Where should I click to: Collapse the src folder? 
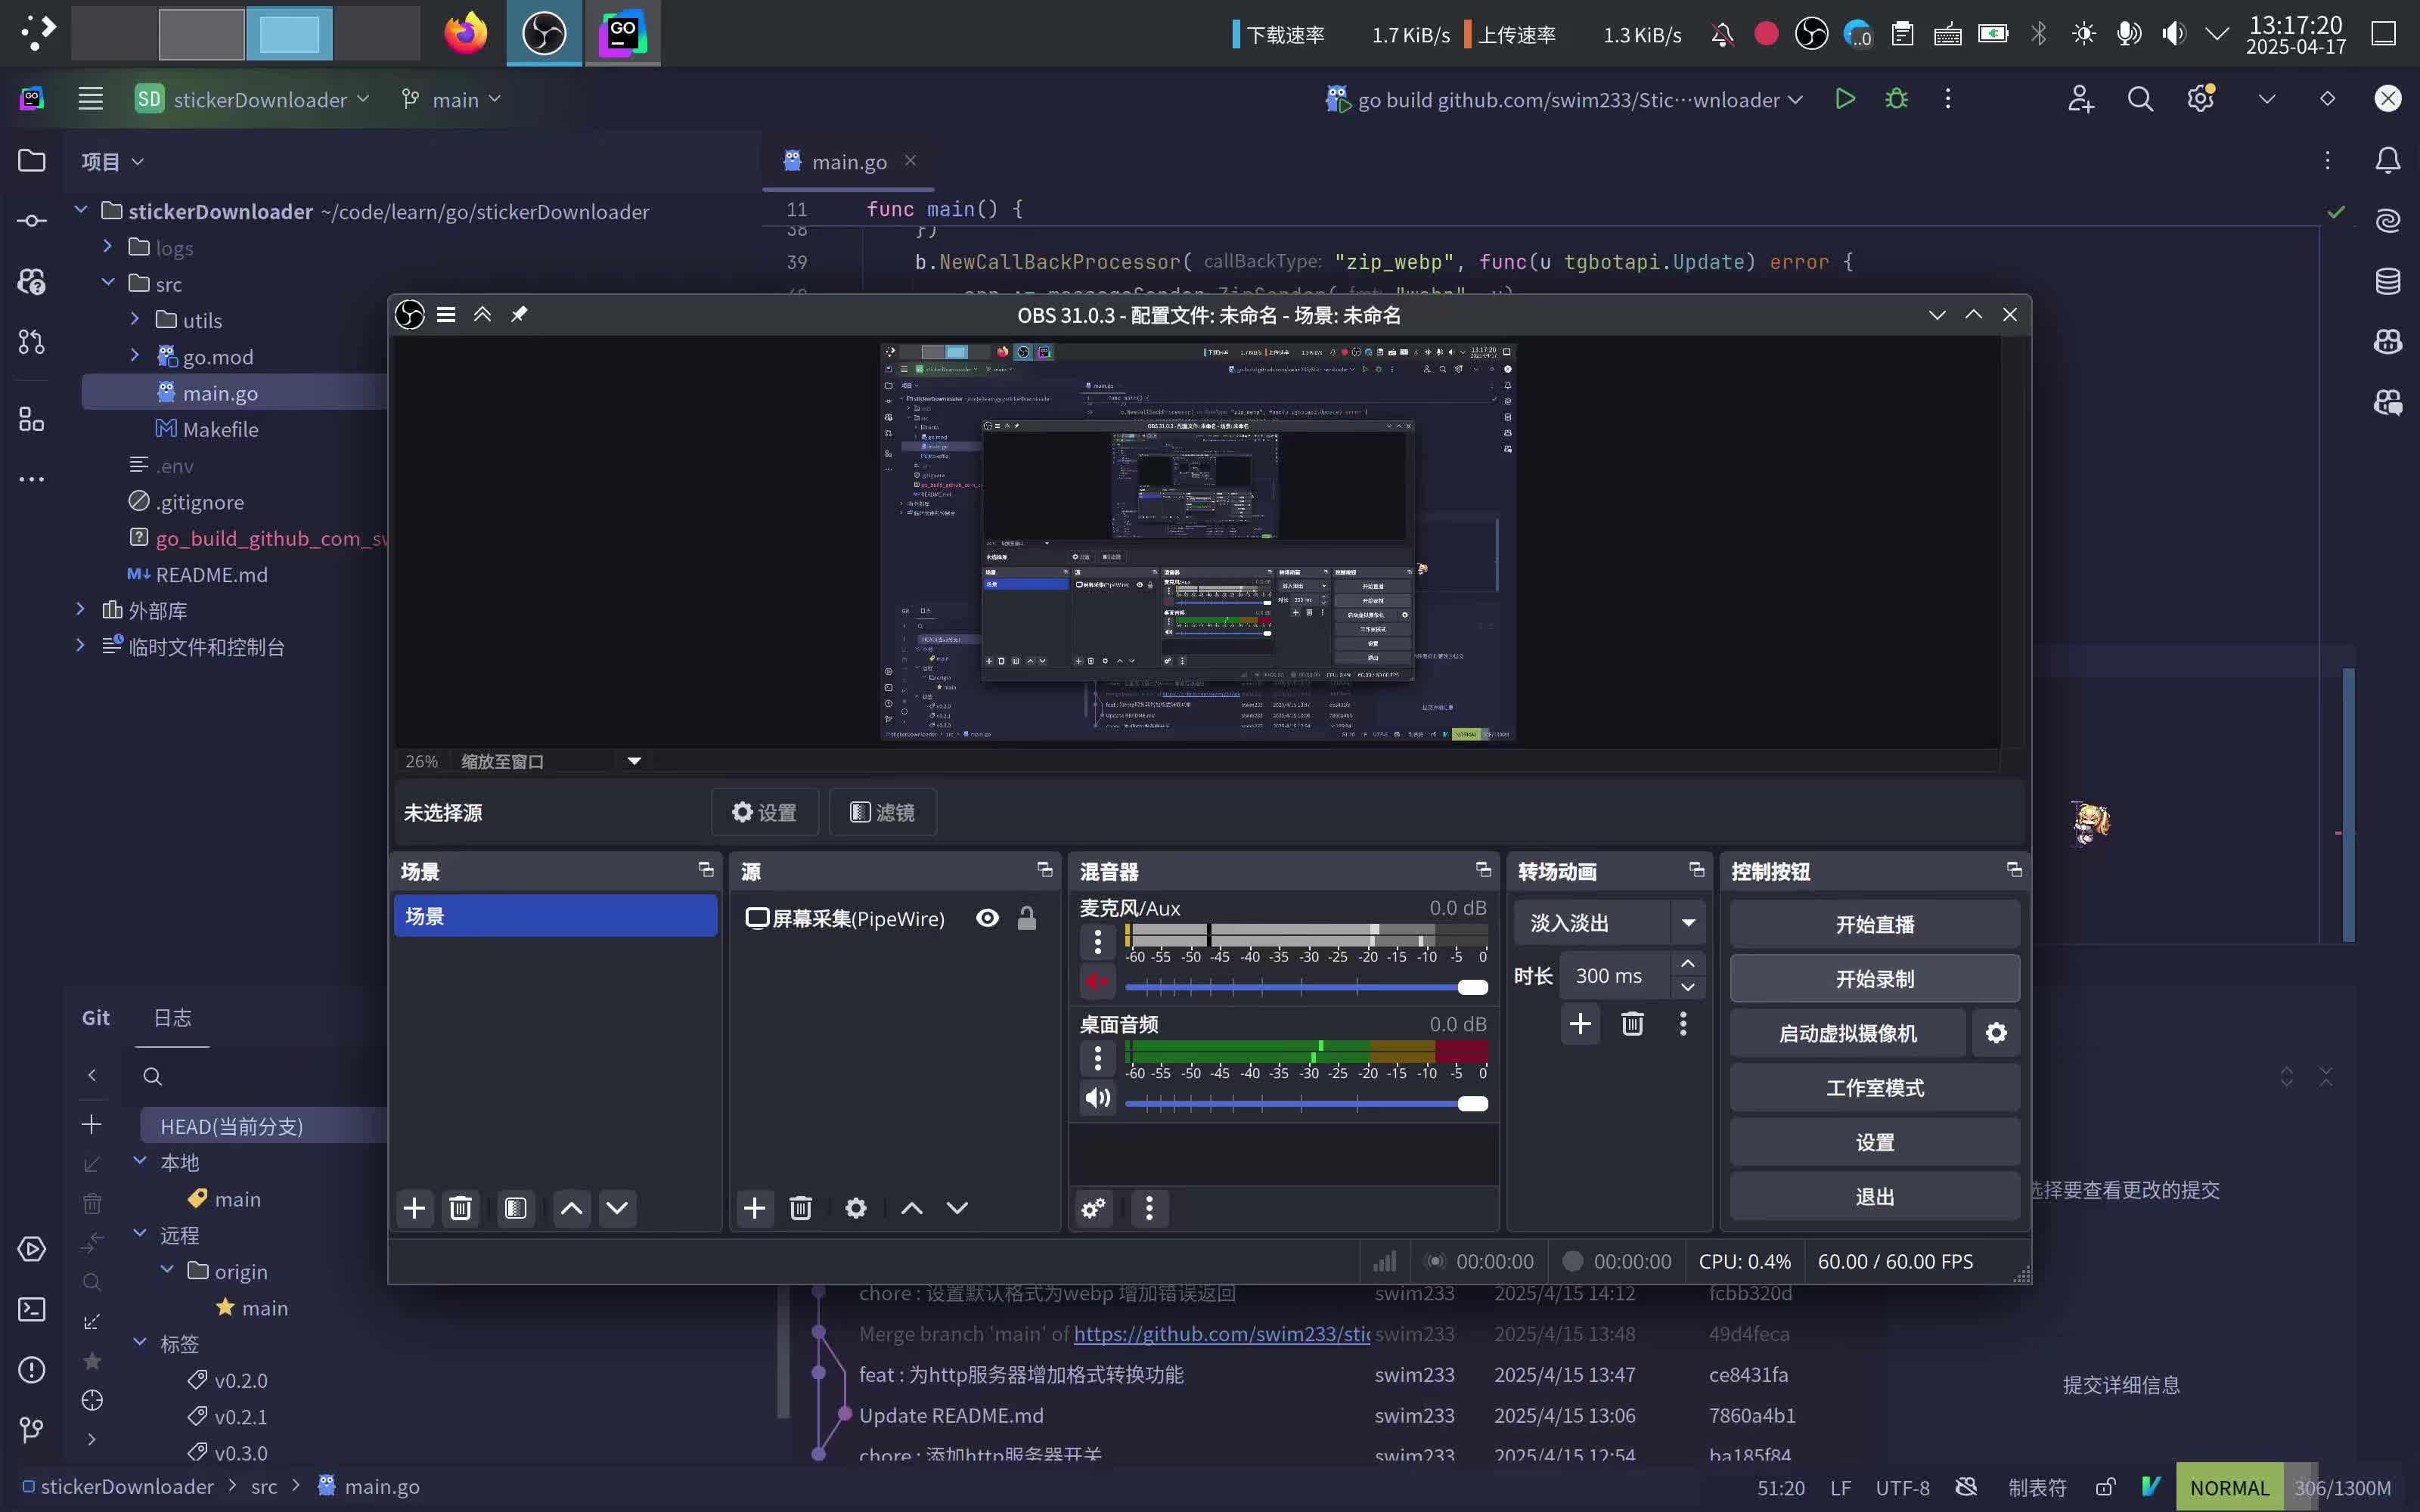pos(108,283)
